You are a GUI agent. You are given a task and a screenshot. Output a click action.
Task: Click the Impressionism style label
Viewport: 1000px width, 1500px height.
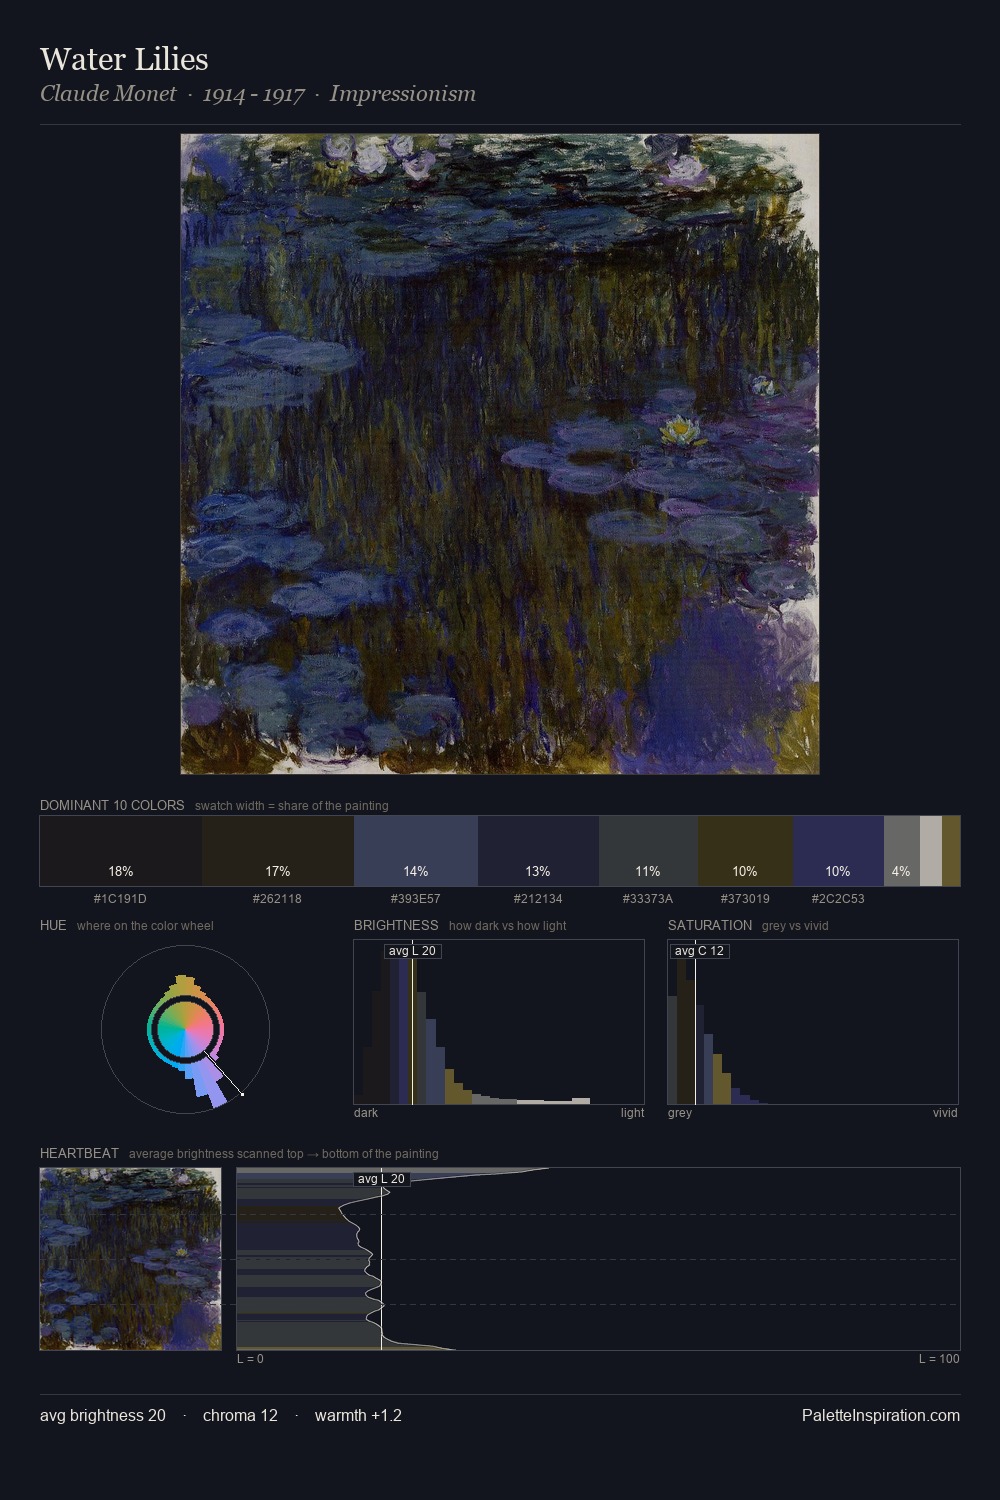click(x=403, y=94)
